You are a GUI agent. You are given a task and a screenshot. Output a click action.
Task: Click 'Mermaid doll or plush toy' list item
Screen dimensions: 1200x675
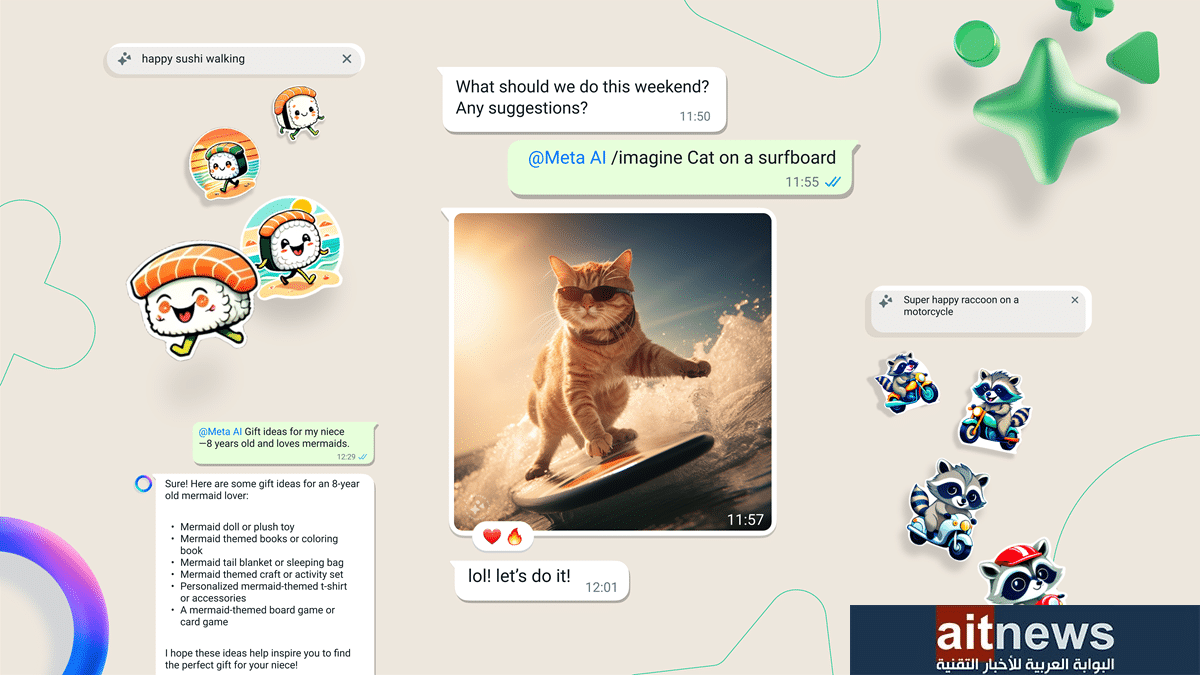(237, 527)
